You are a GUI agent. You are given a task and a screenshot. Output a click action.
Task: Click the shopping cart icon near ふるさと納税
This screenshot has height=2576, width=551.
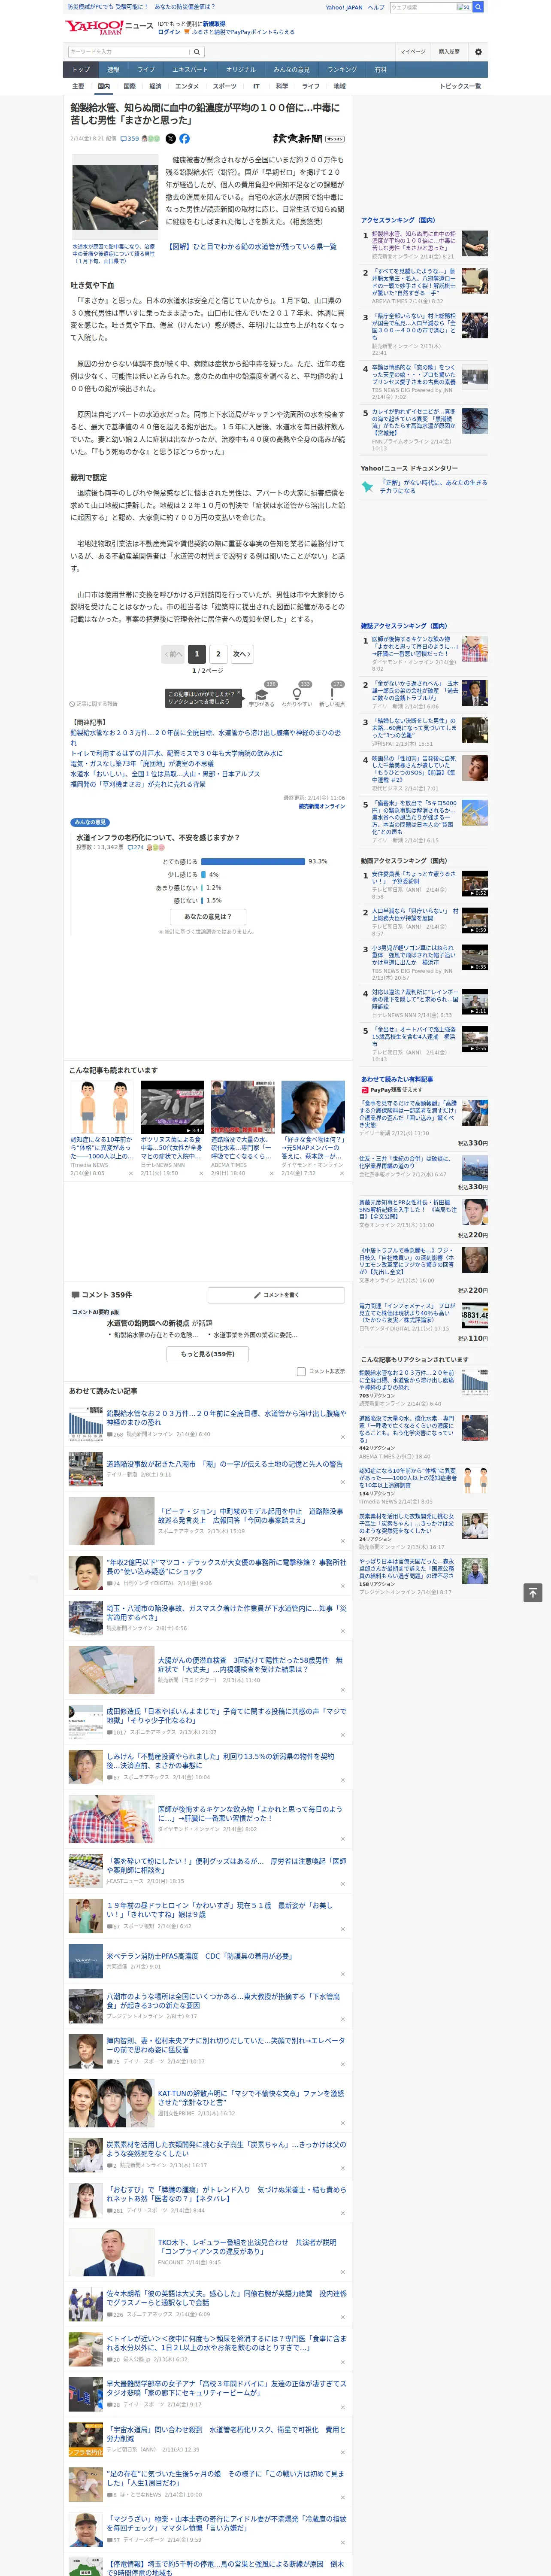(x=187, y=32)
